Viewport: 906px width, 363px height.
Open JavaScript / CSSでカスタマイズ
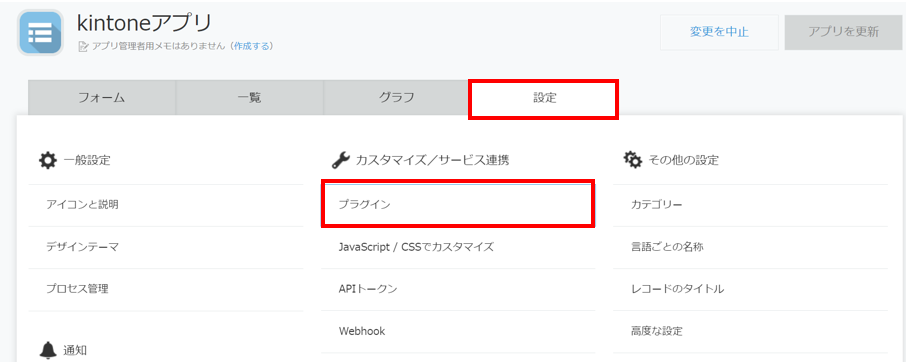(x=458, y=247)
